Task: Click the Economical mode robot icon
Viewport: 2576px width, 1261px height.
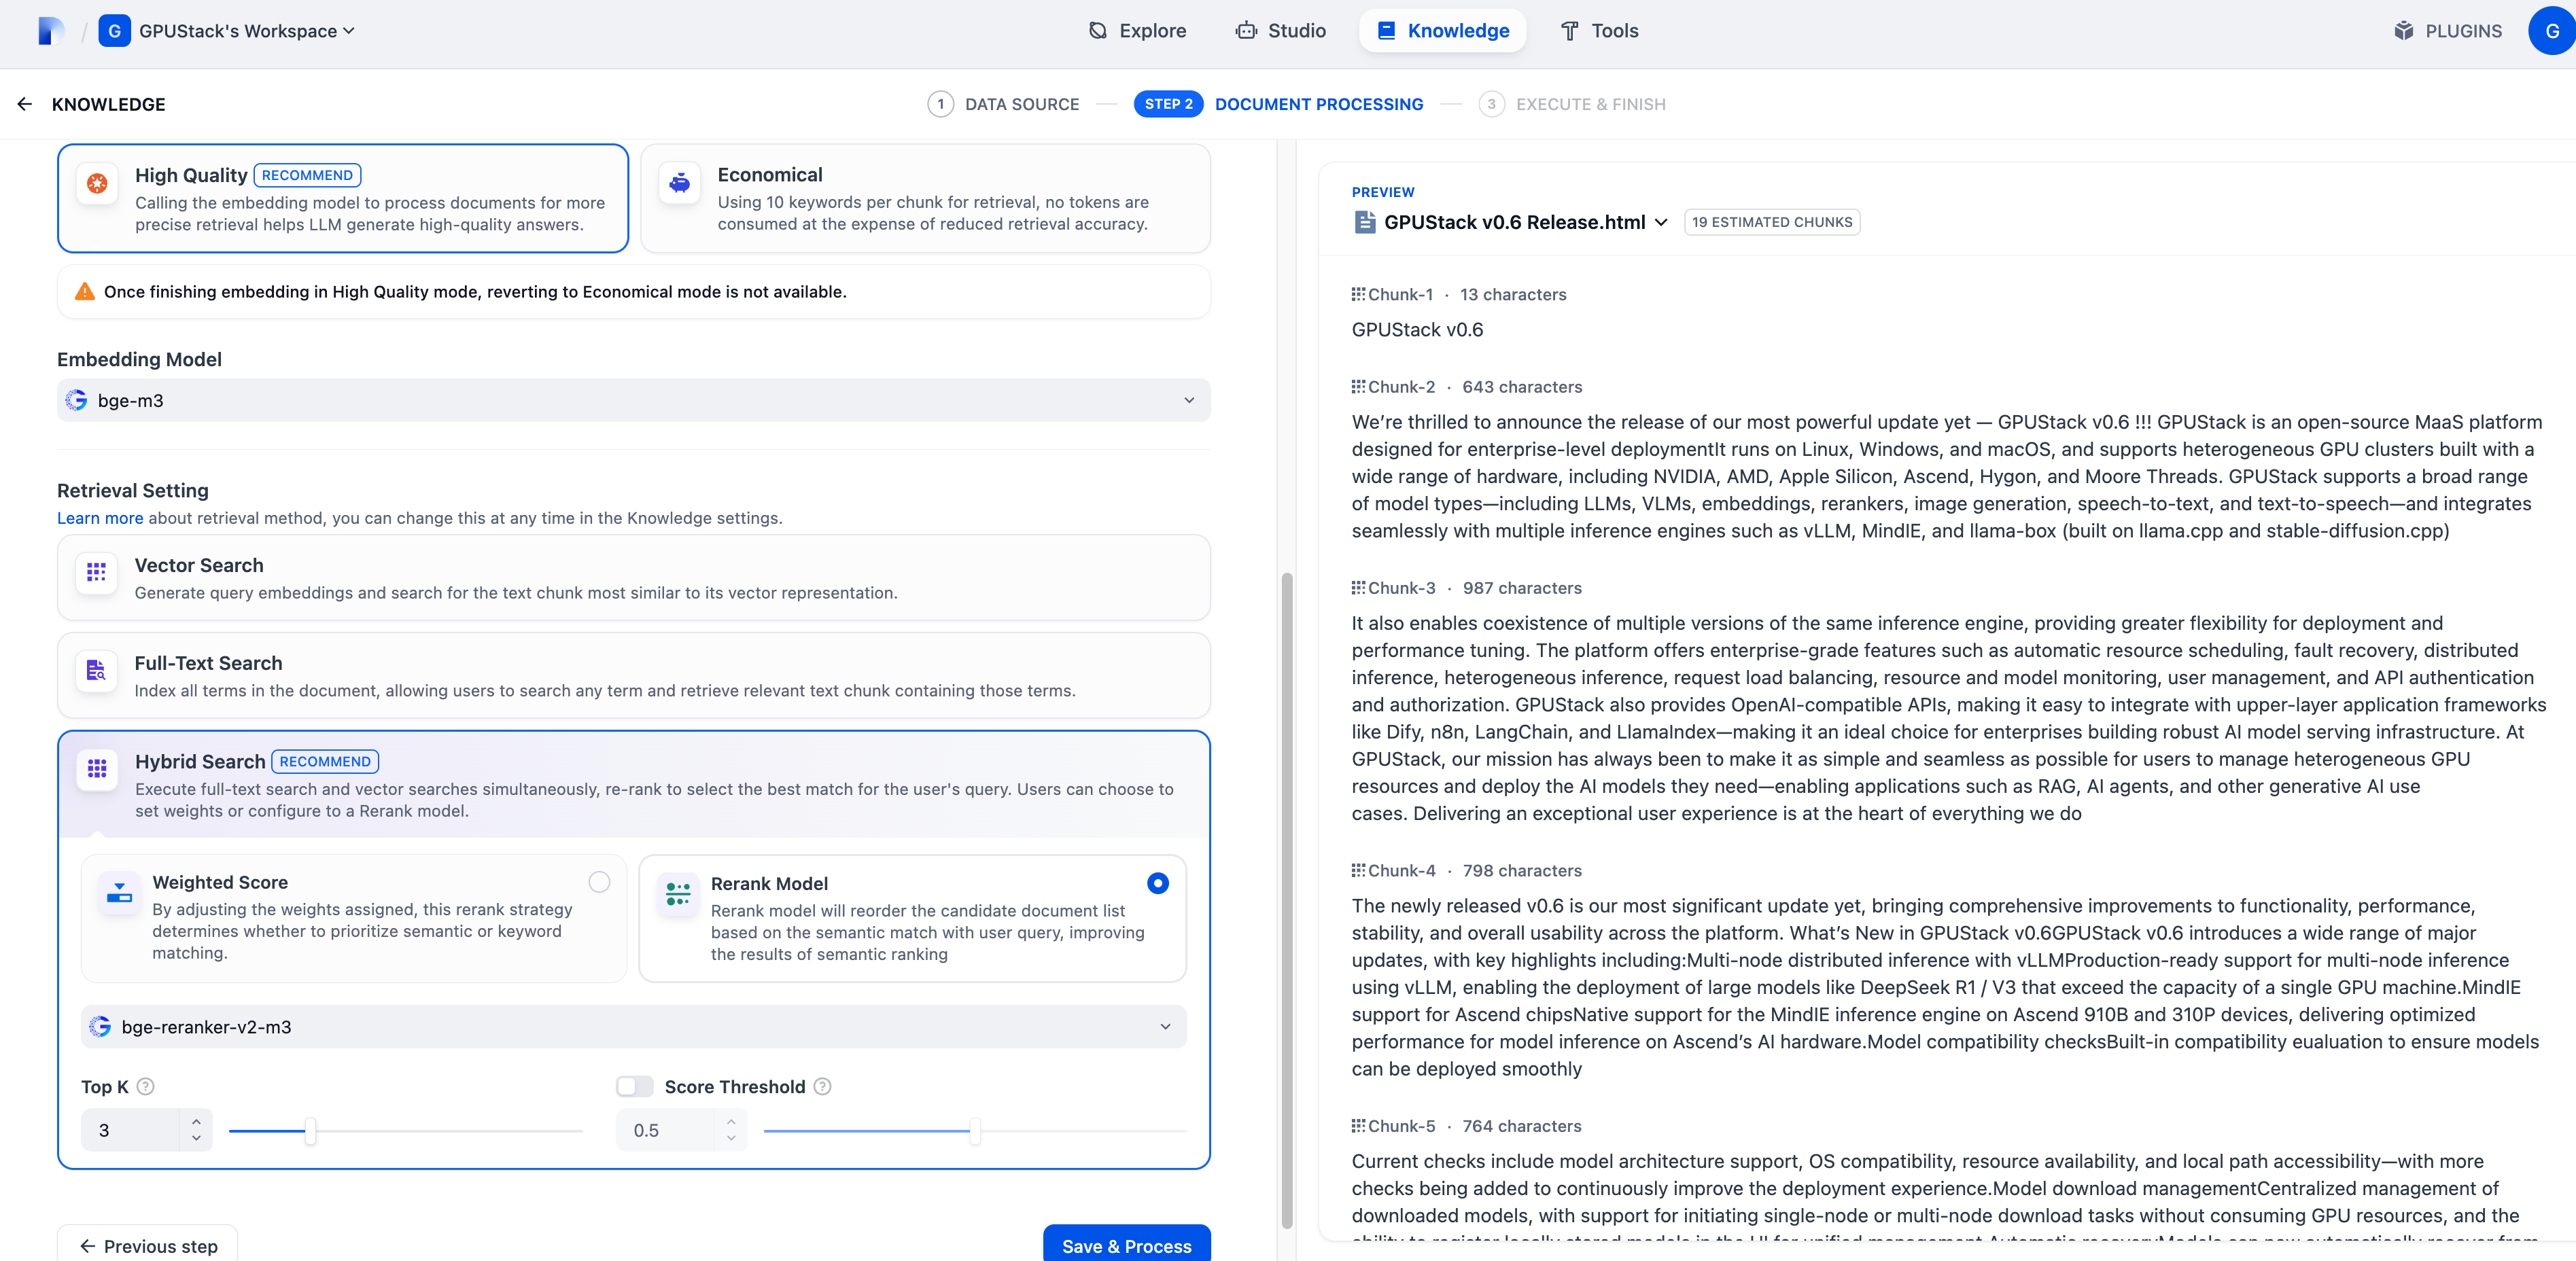Action: (680, 183)
